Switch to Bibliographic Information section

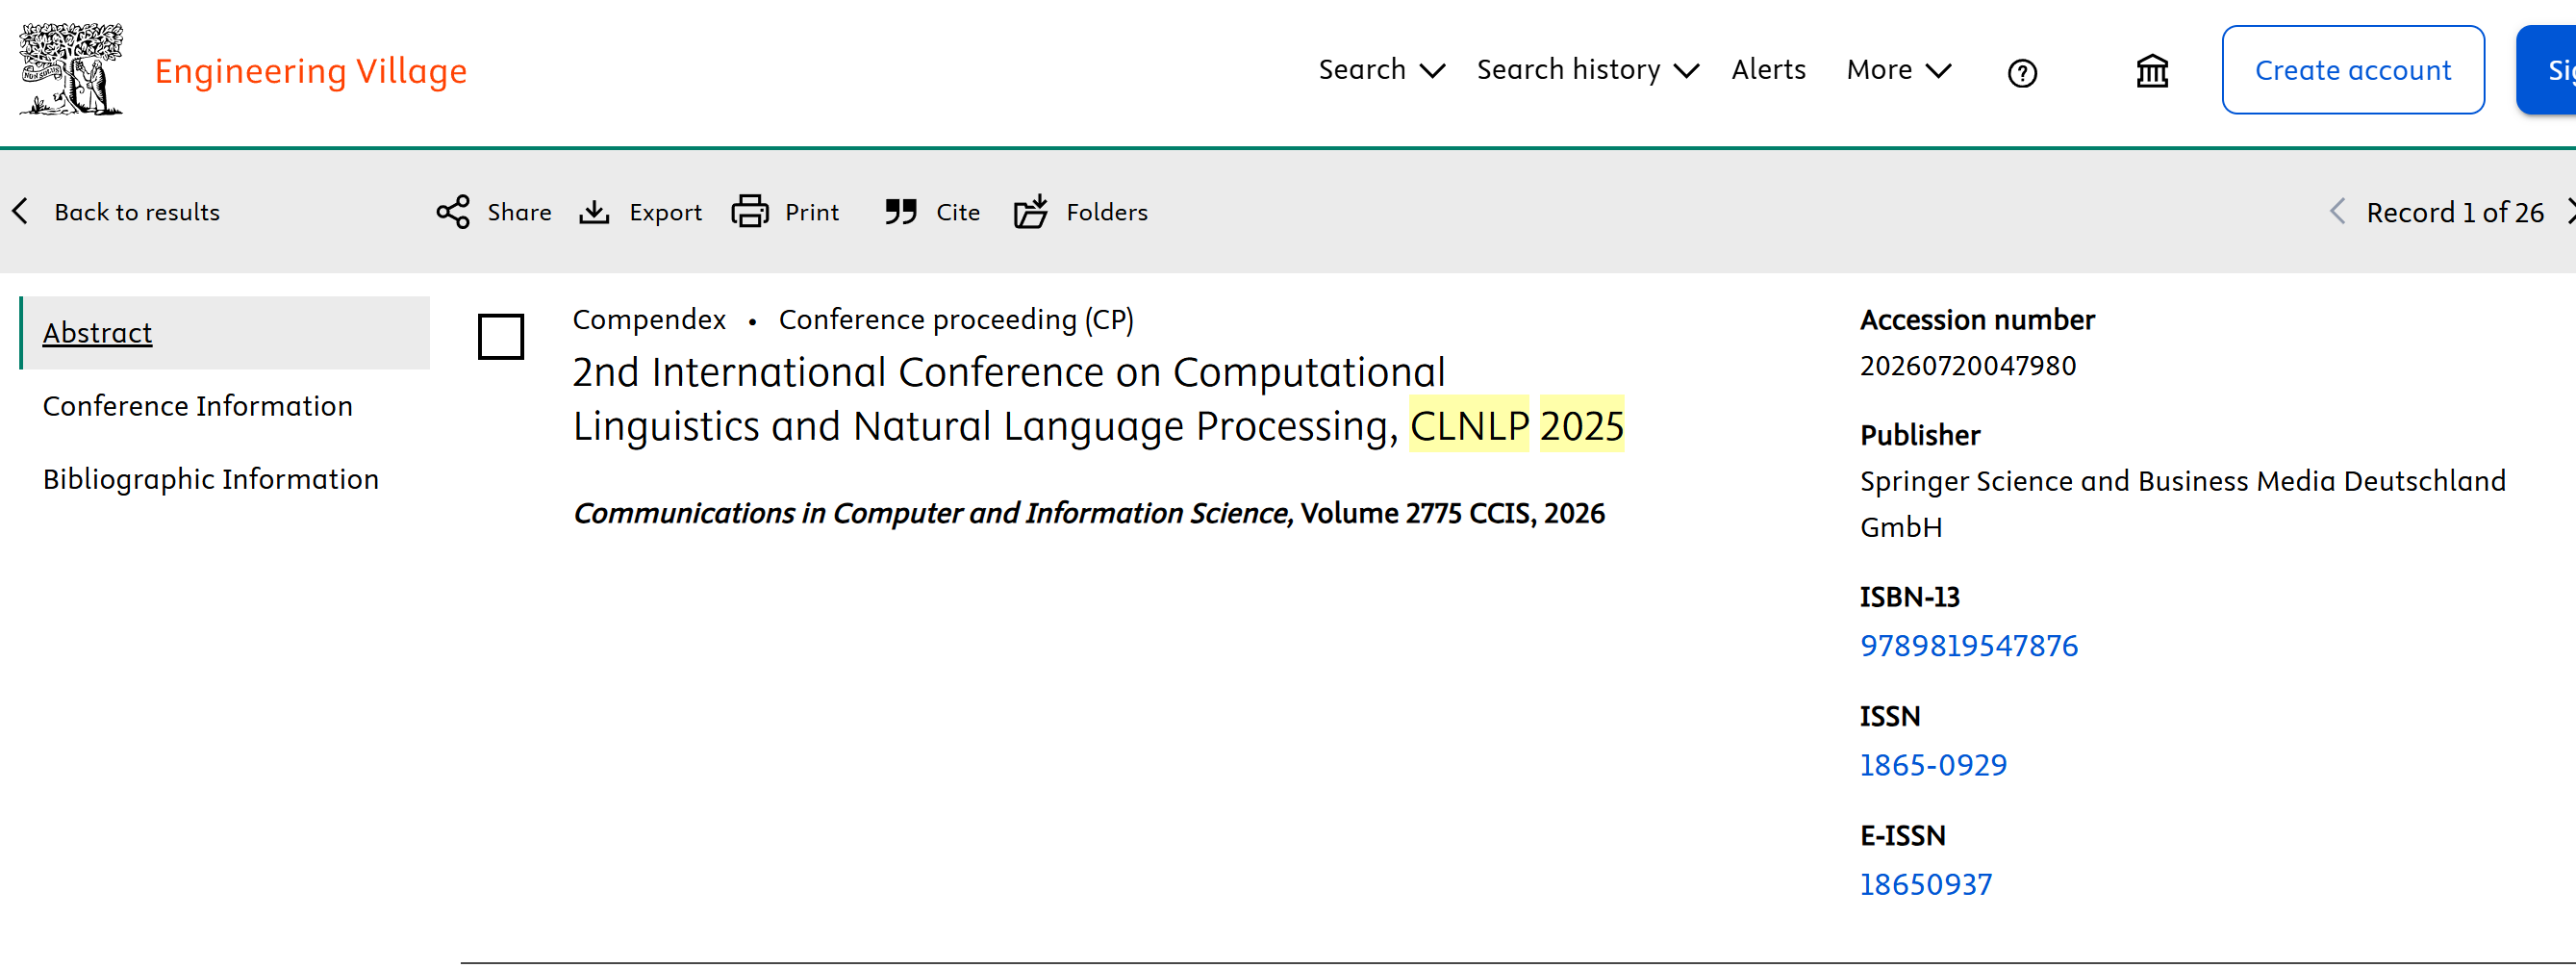211,479
